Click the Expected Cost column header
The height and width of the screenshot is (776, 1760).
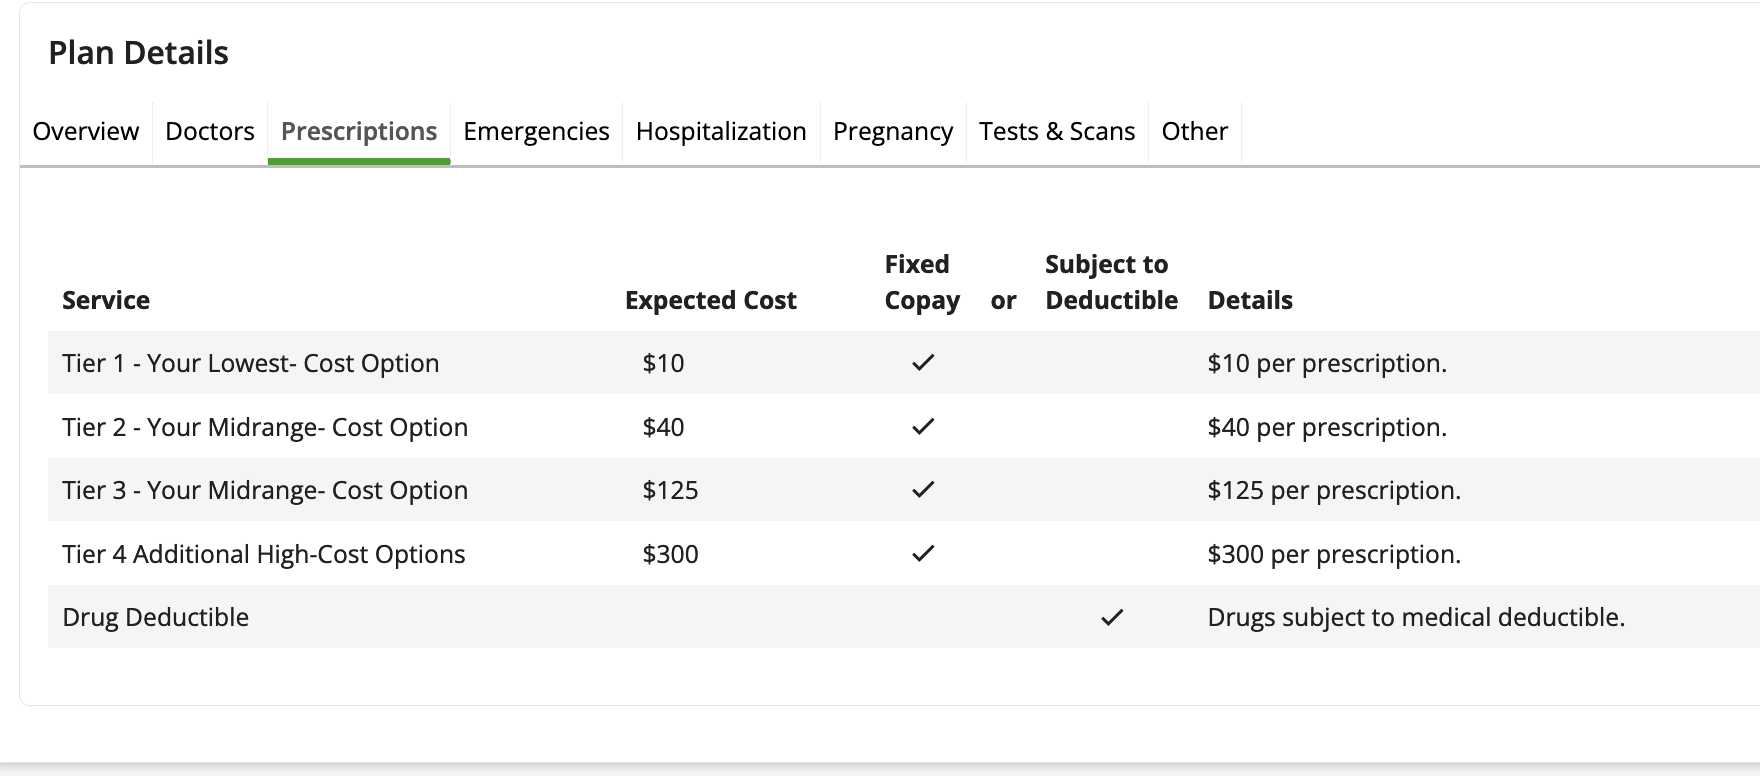[x=710, y=300]
